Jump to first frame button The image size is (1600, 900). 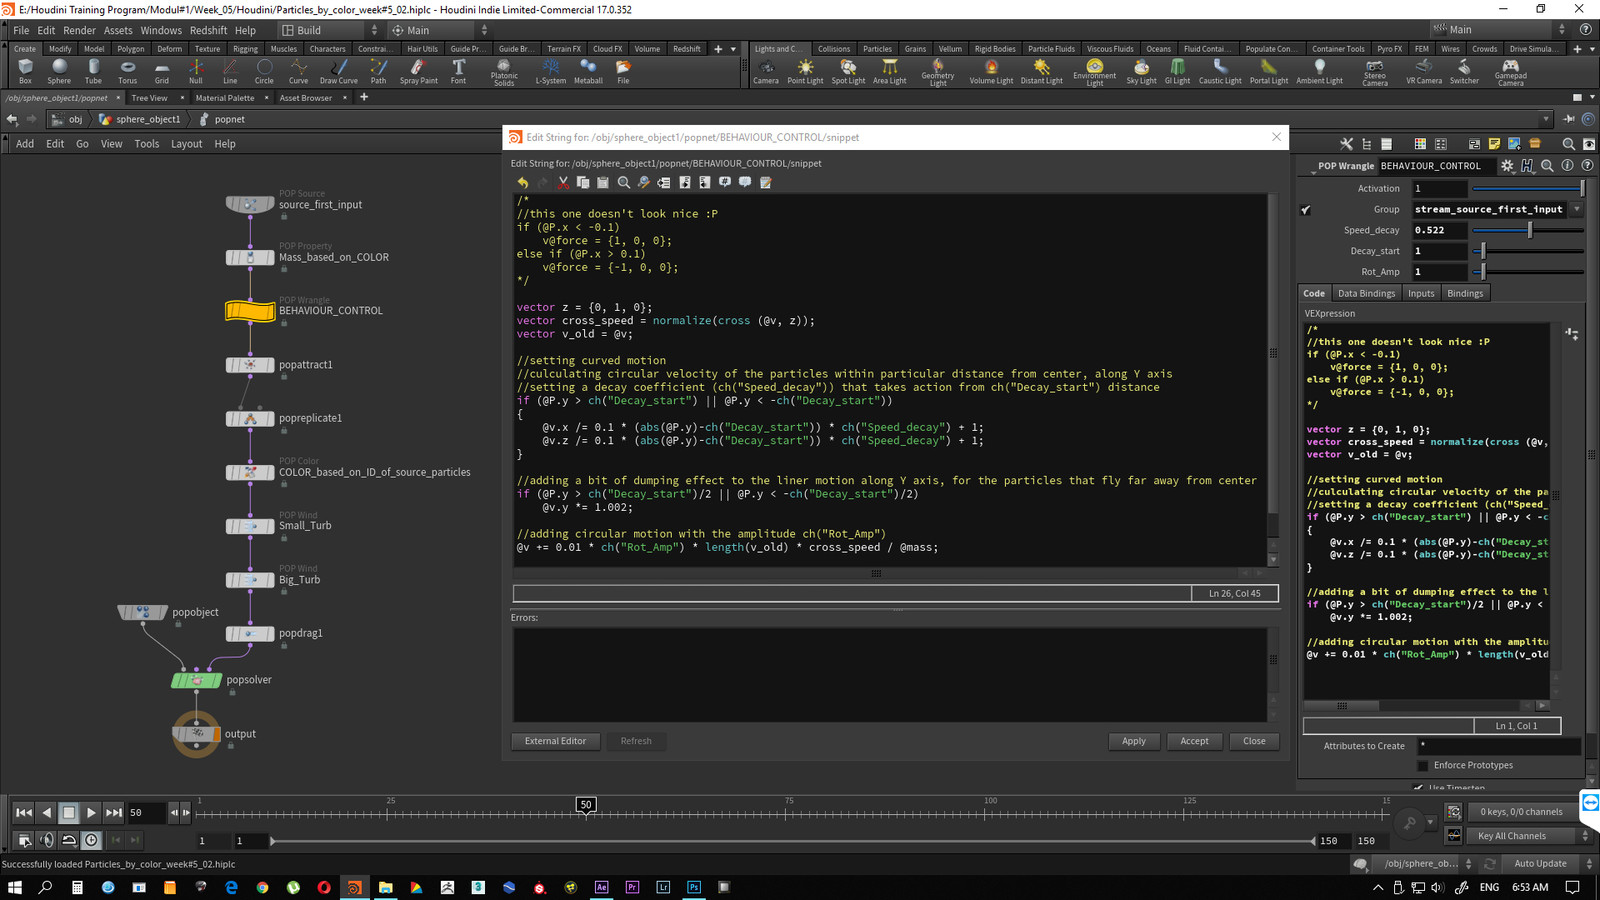click(x=23, y=813)
